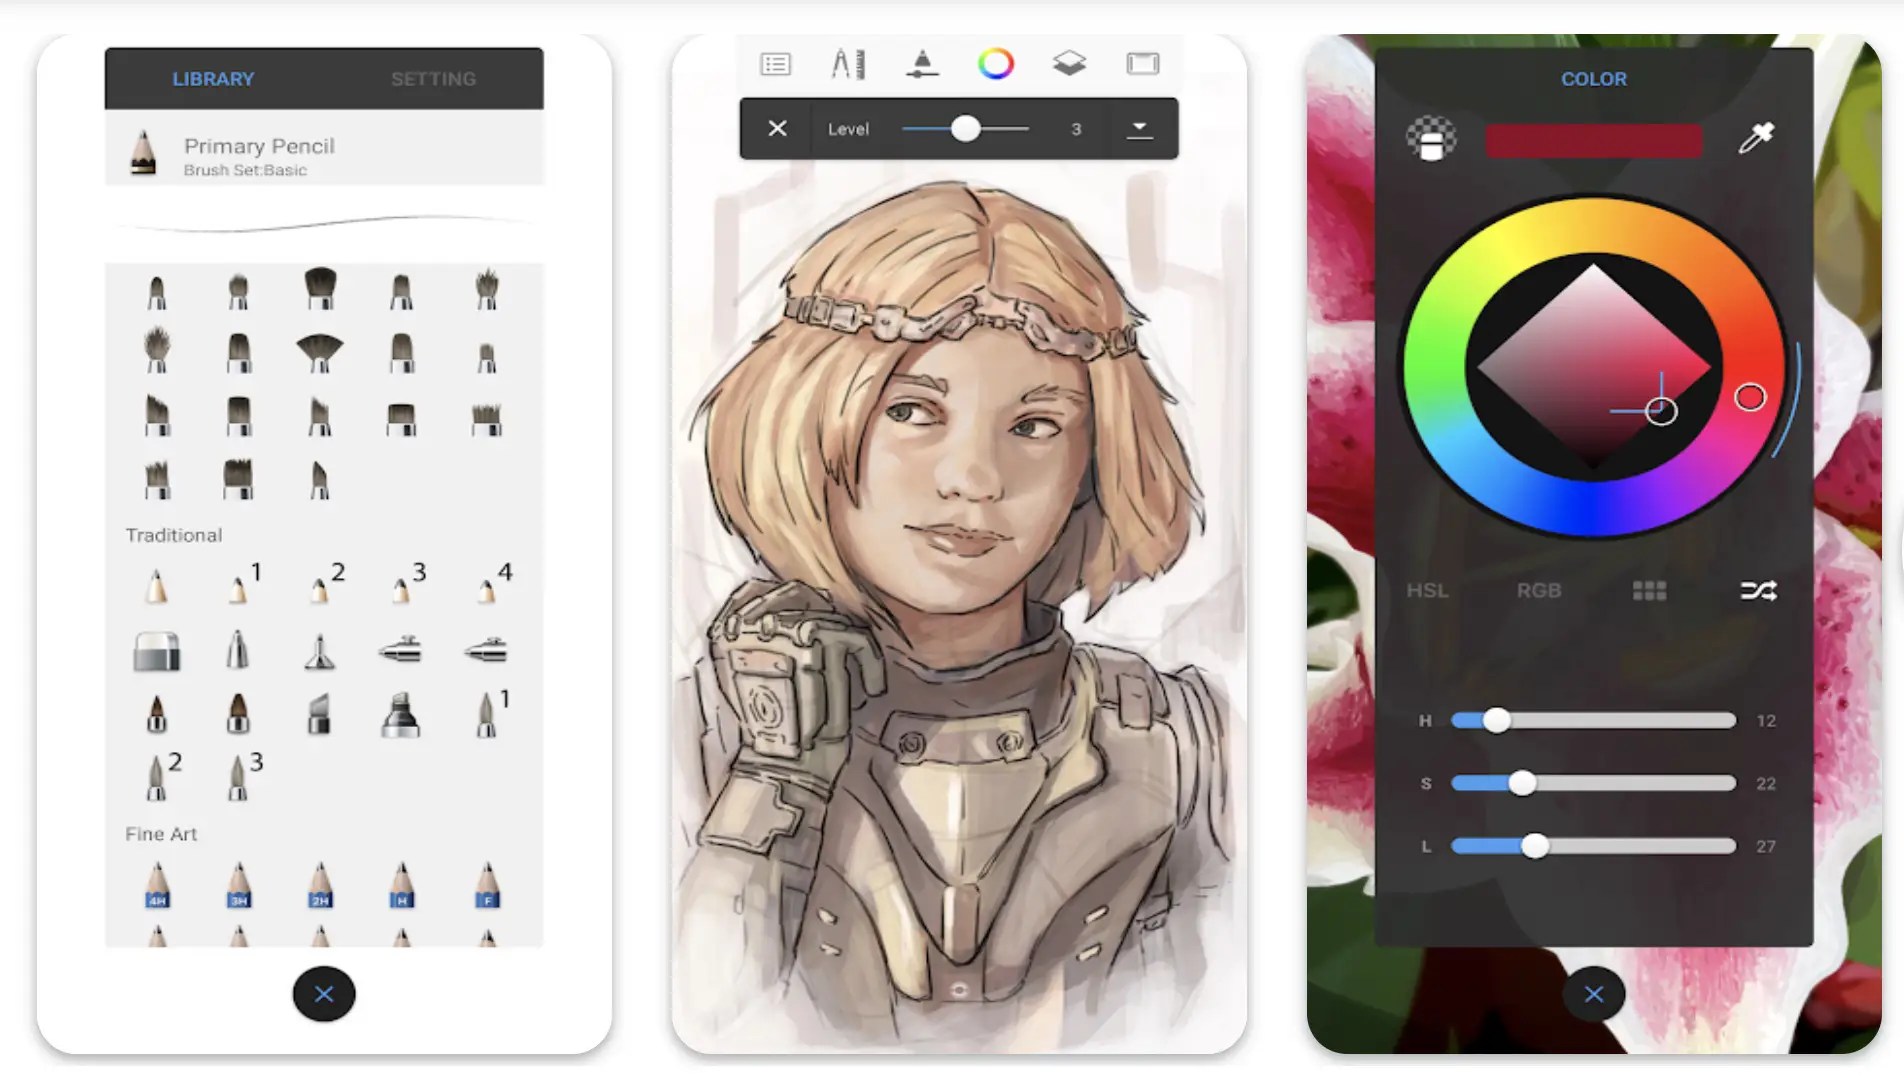Switch color mode to RGB
This screenshot has height=1086, width=1904.
tap(1537, 590)
